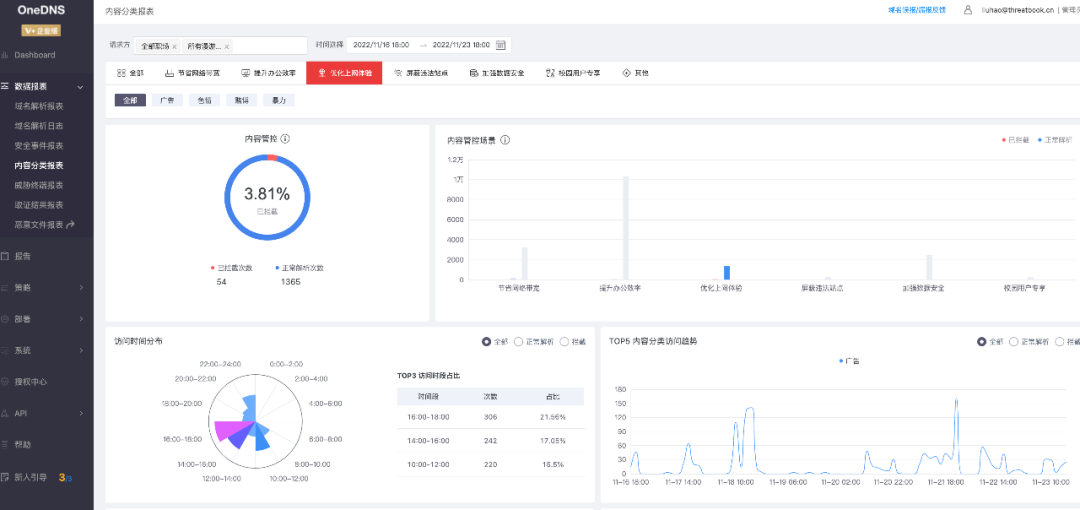Viewport: 1080px width, 510px height.
Task: Collapse the 数据报表 sidebar section
Action: pyautogui.click(x=80, y=87)
